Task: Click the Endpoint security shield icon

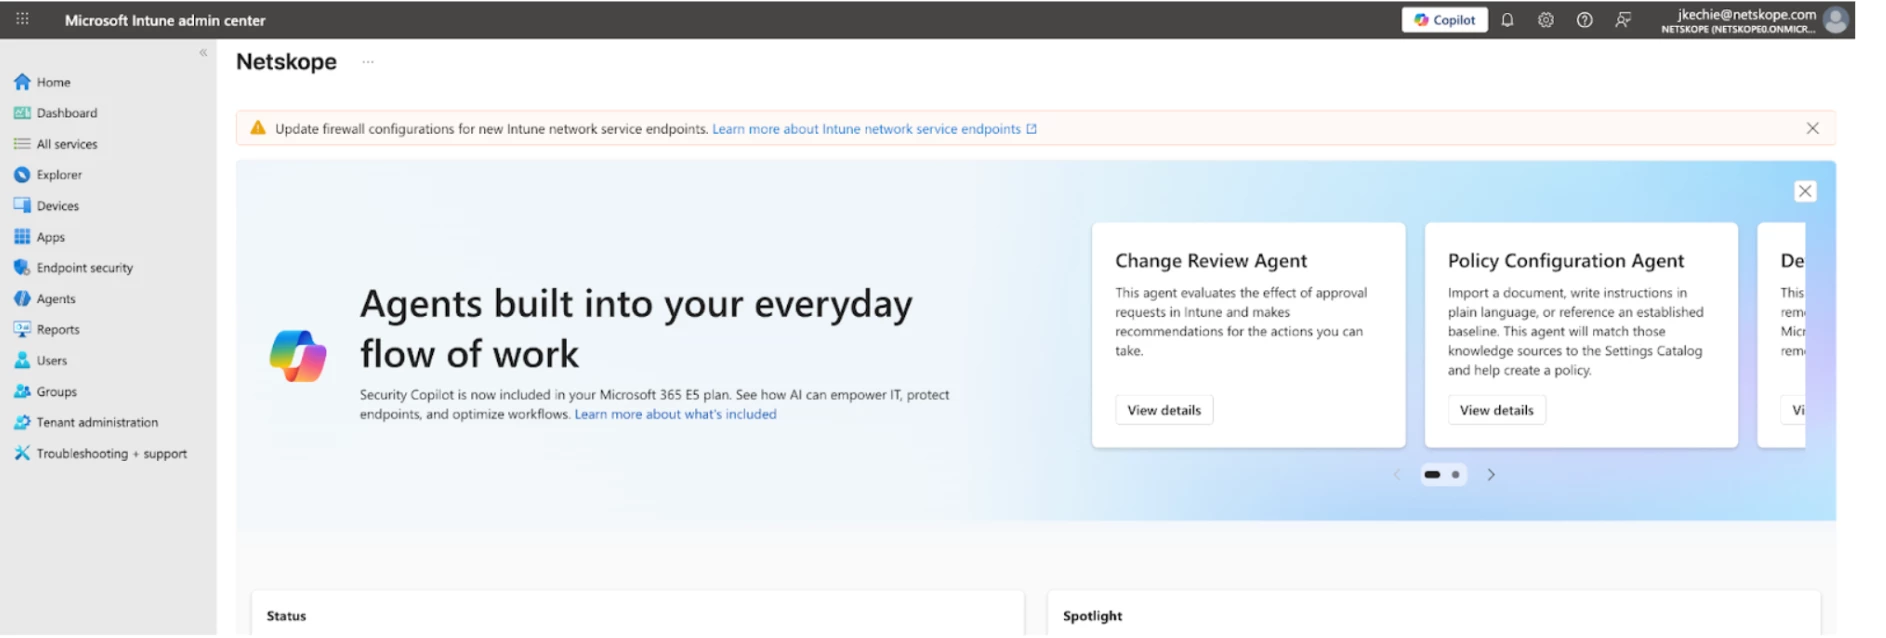Action: click(x=22, y=267)
